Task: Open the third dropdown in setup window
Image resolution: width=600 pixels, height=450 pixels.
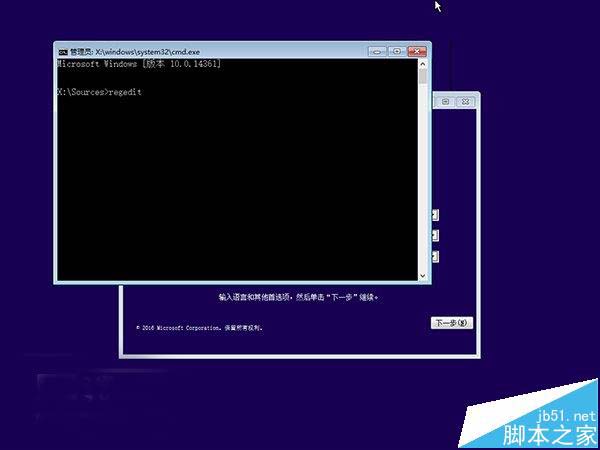Action: [435, 256]
